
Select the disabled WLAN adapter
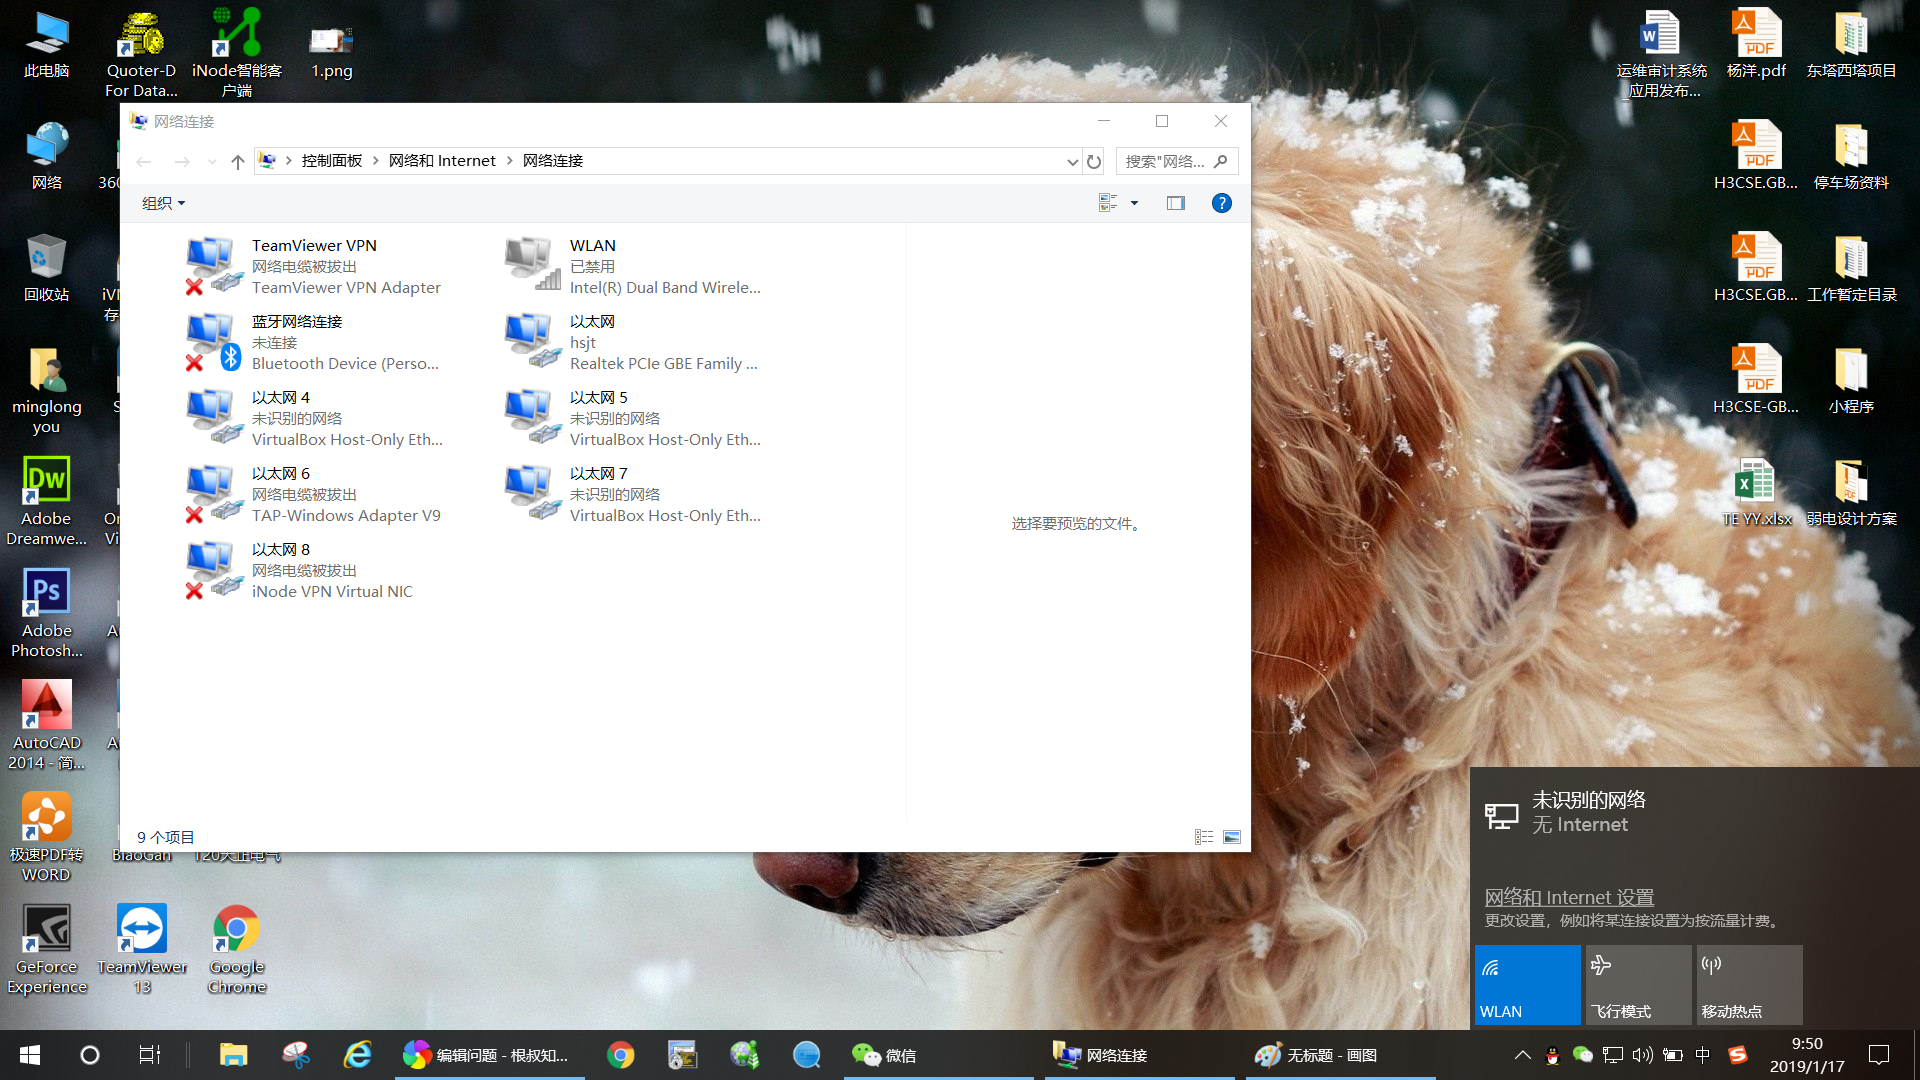531,265
